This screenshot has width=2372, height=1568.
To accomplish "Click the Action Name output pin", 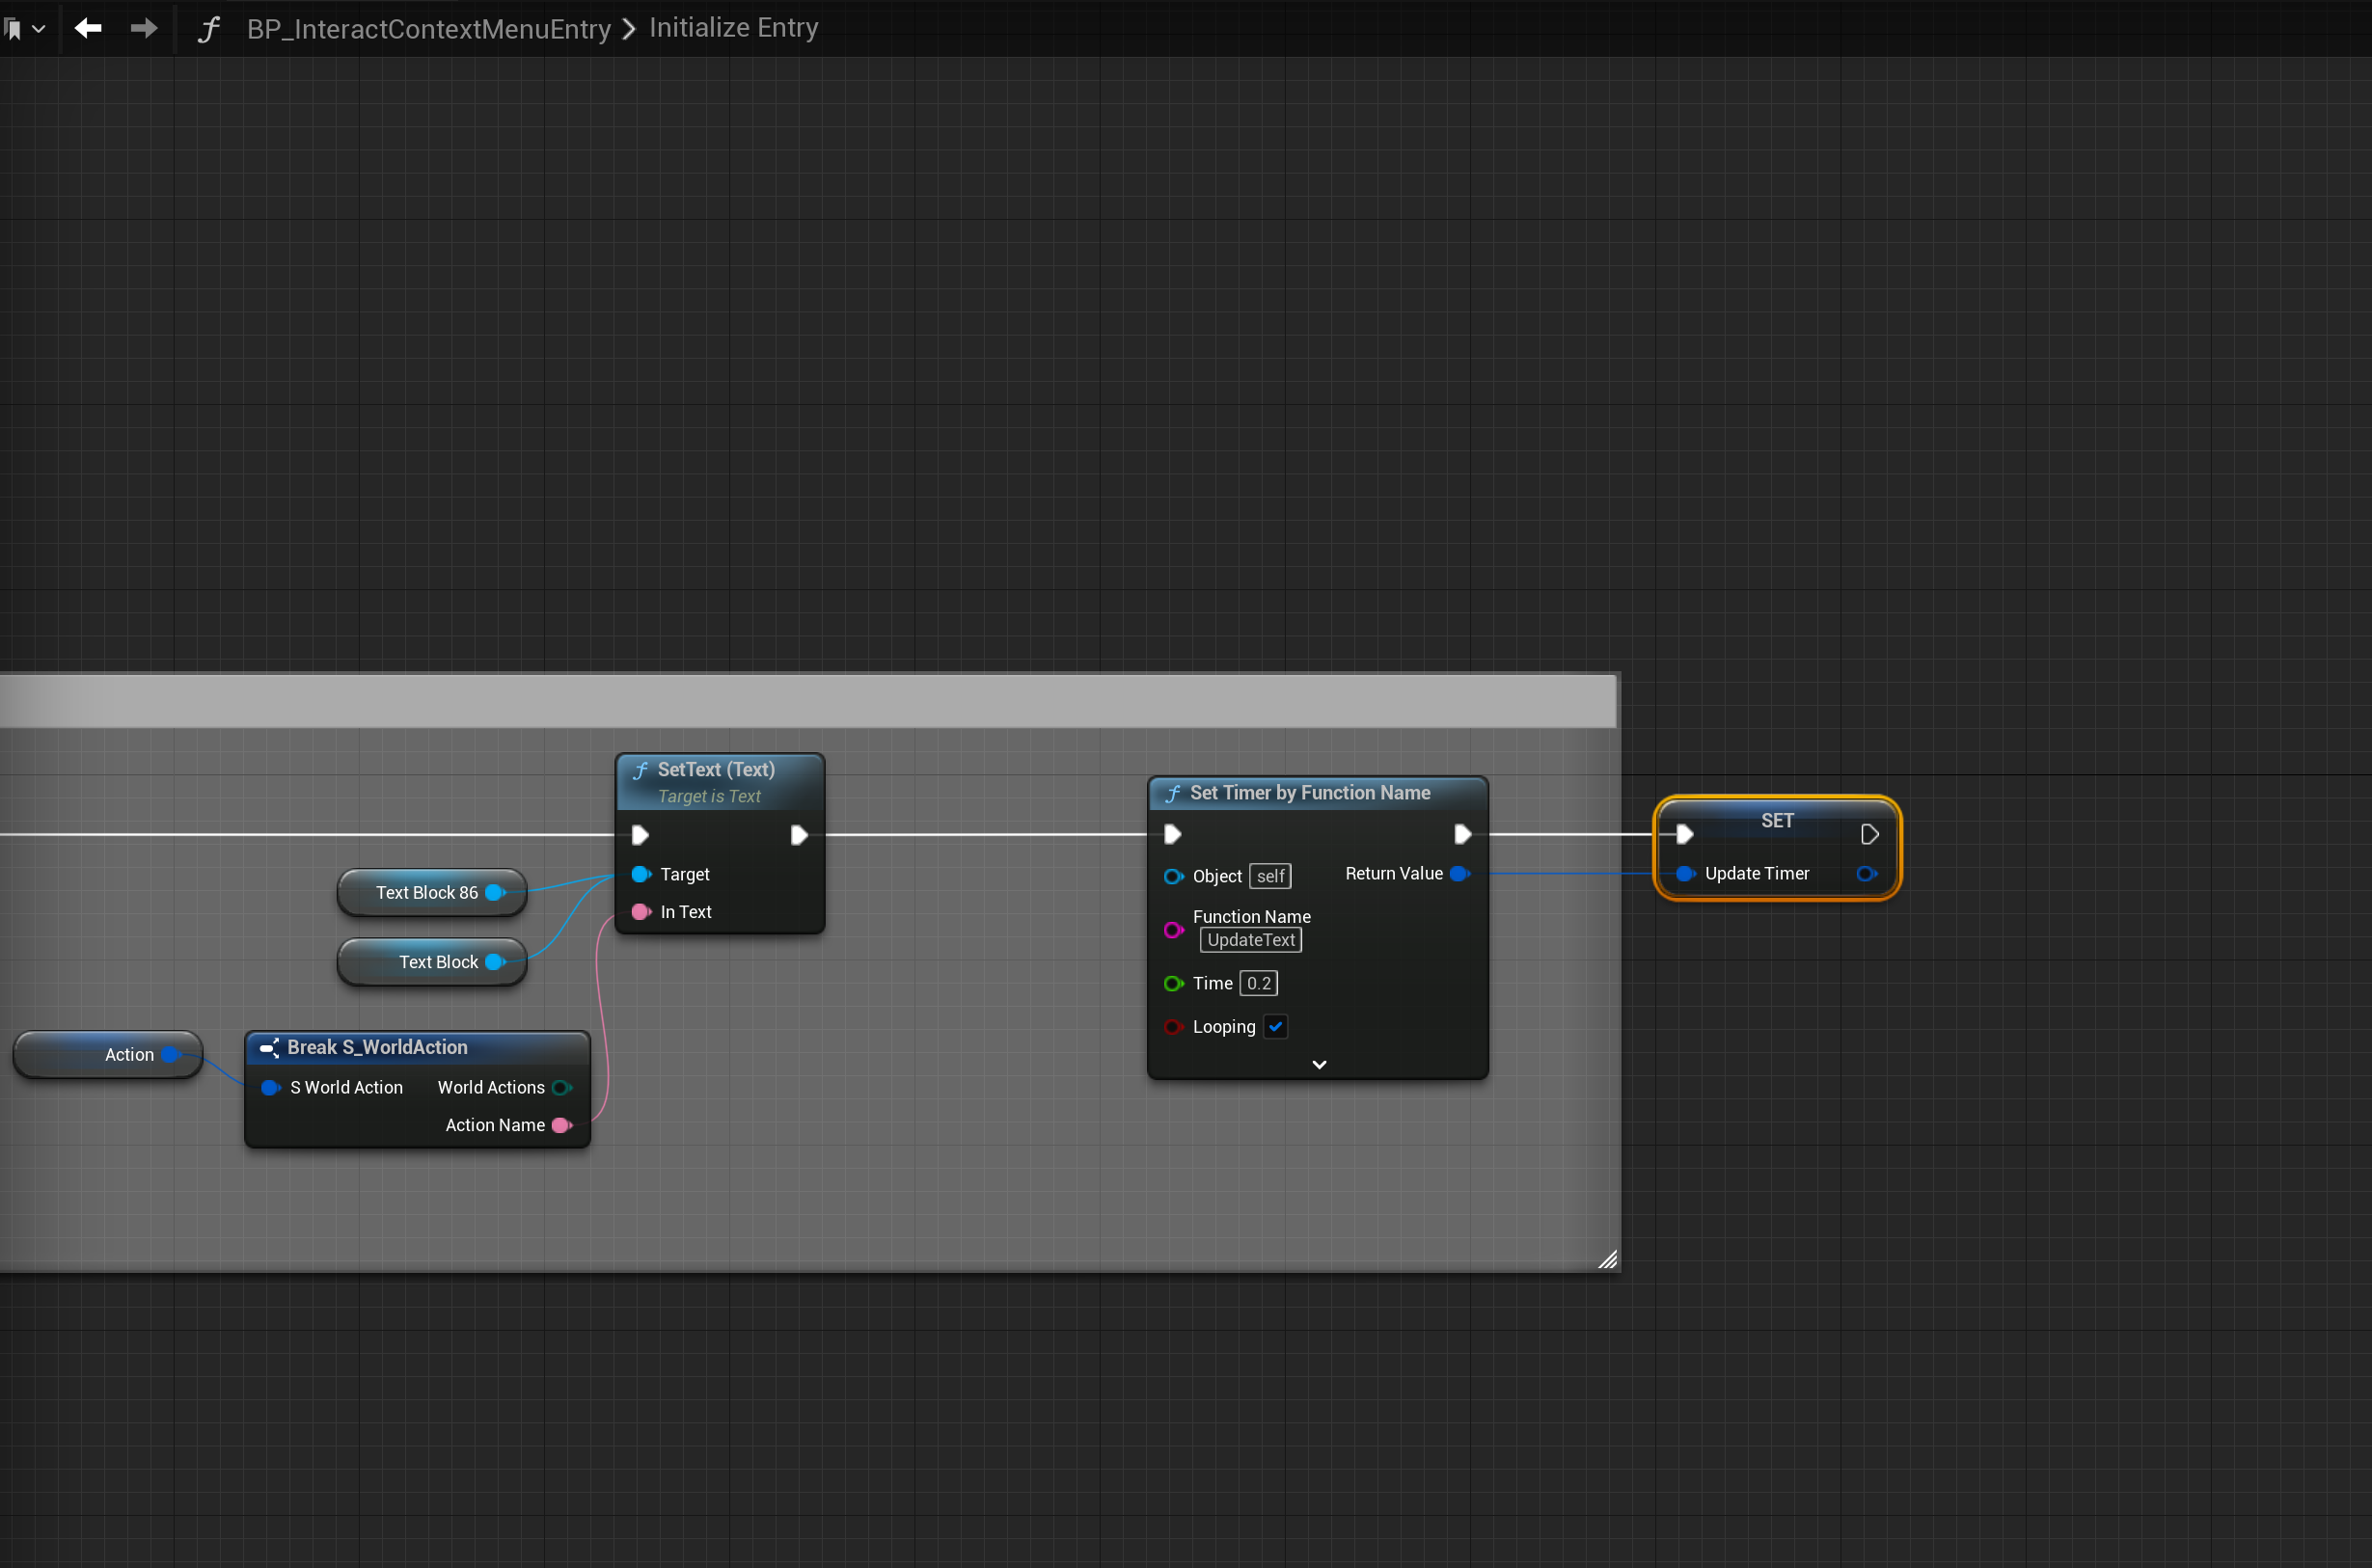I will [561, 1126].
